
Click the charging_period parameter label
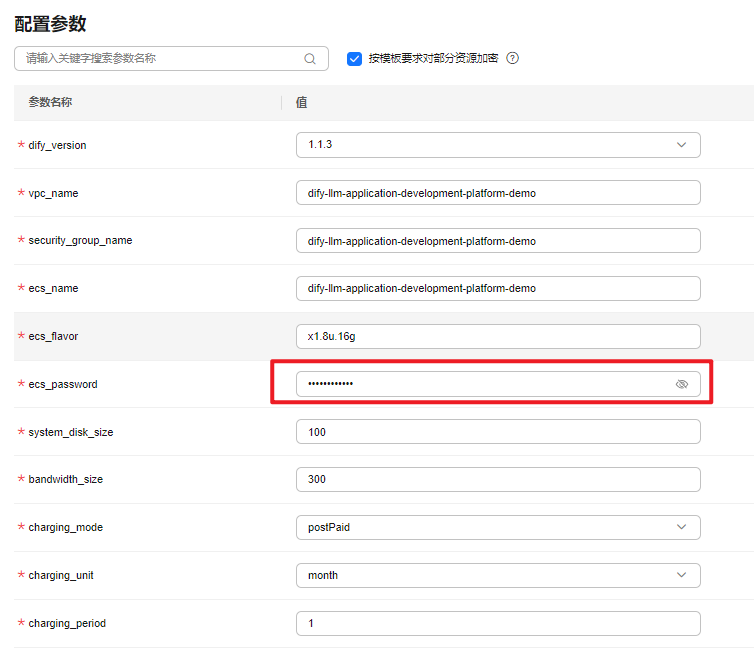pyautogui.click(x=67, y=623)
